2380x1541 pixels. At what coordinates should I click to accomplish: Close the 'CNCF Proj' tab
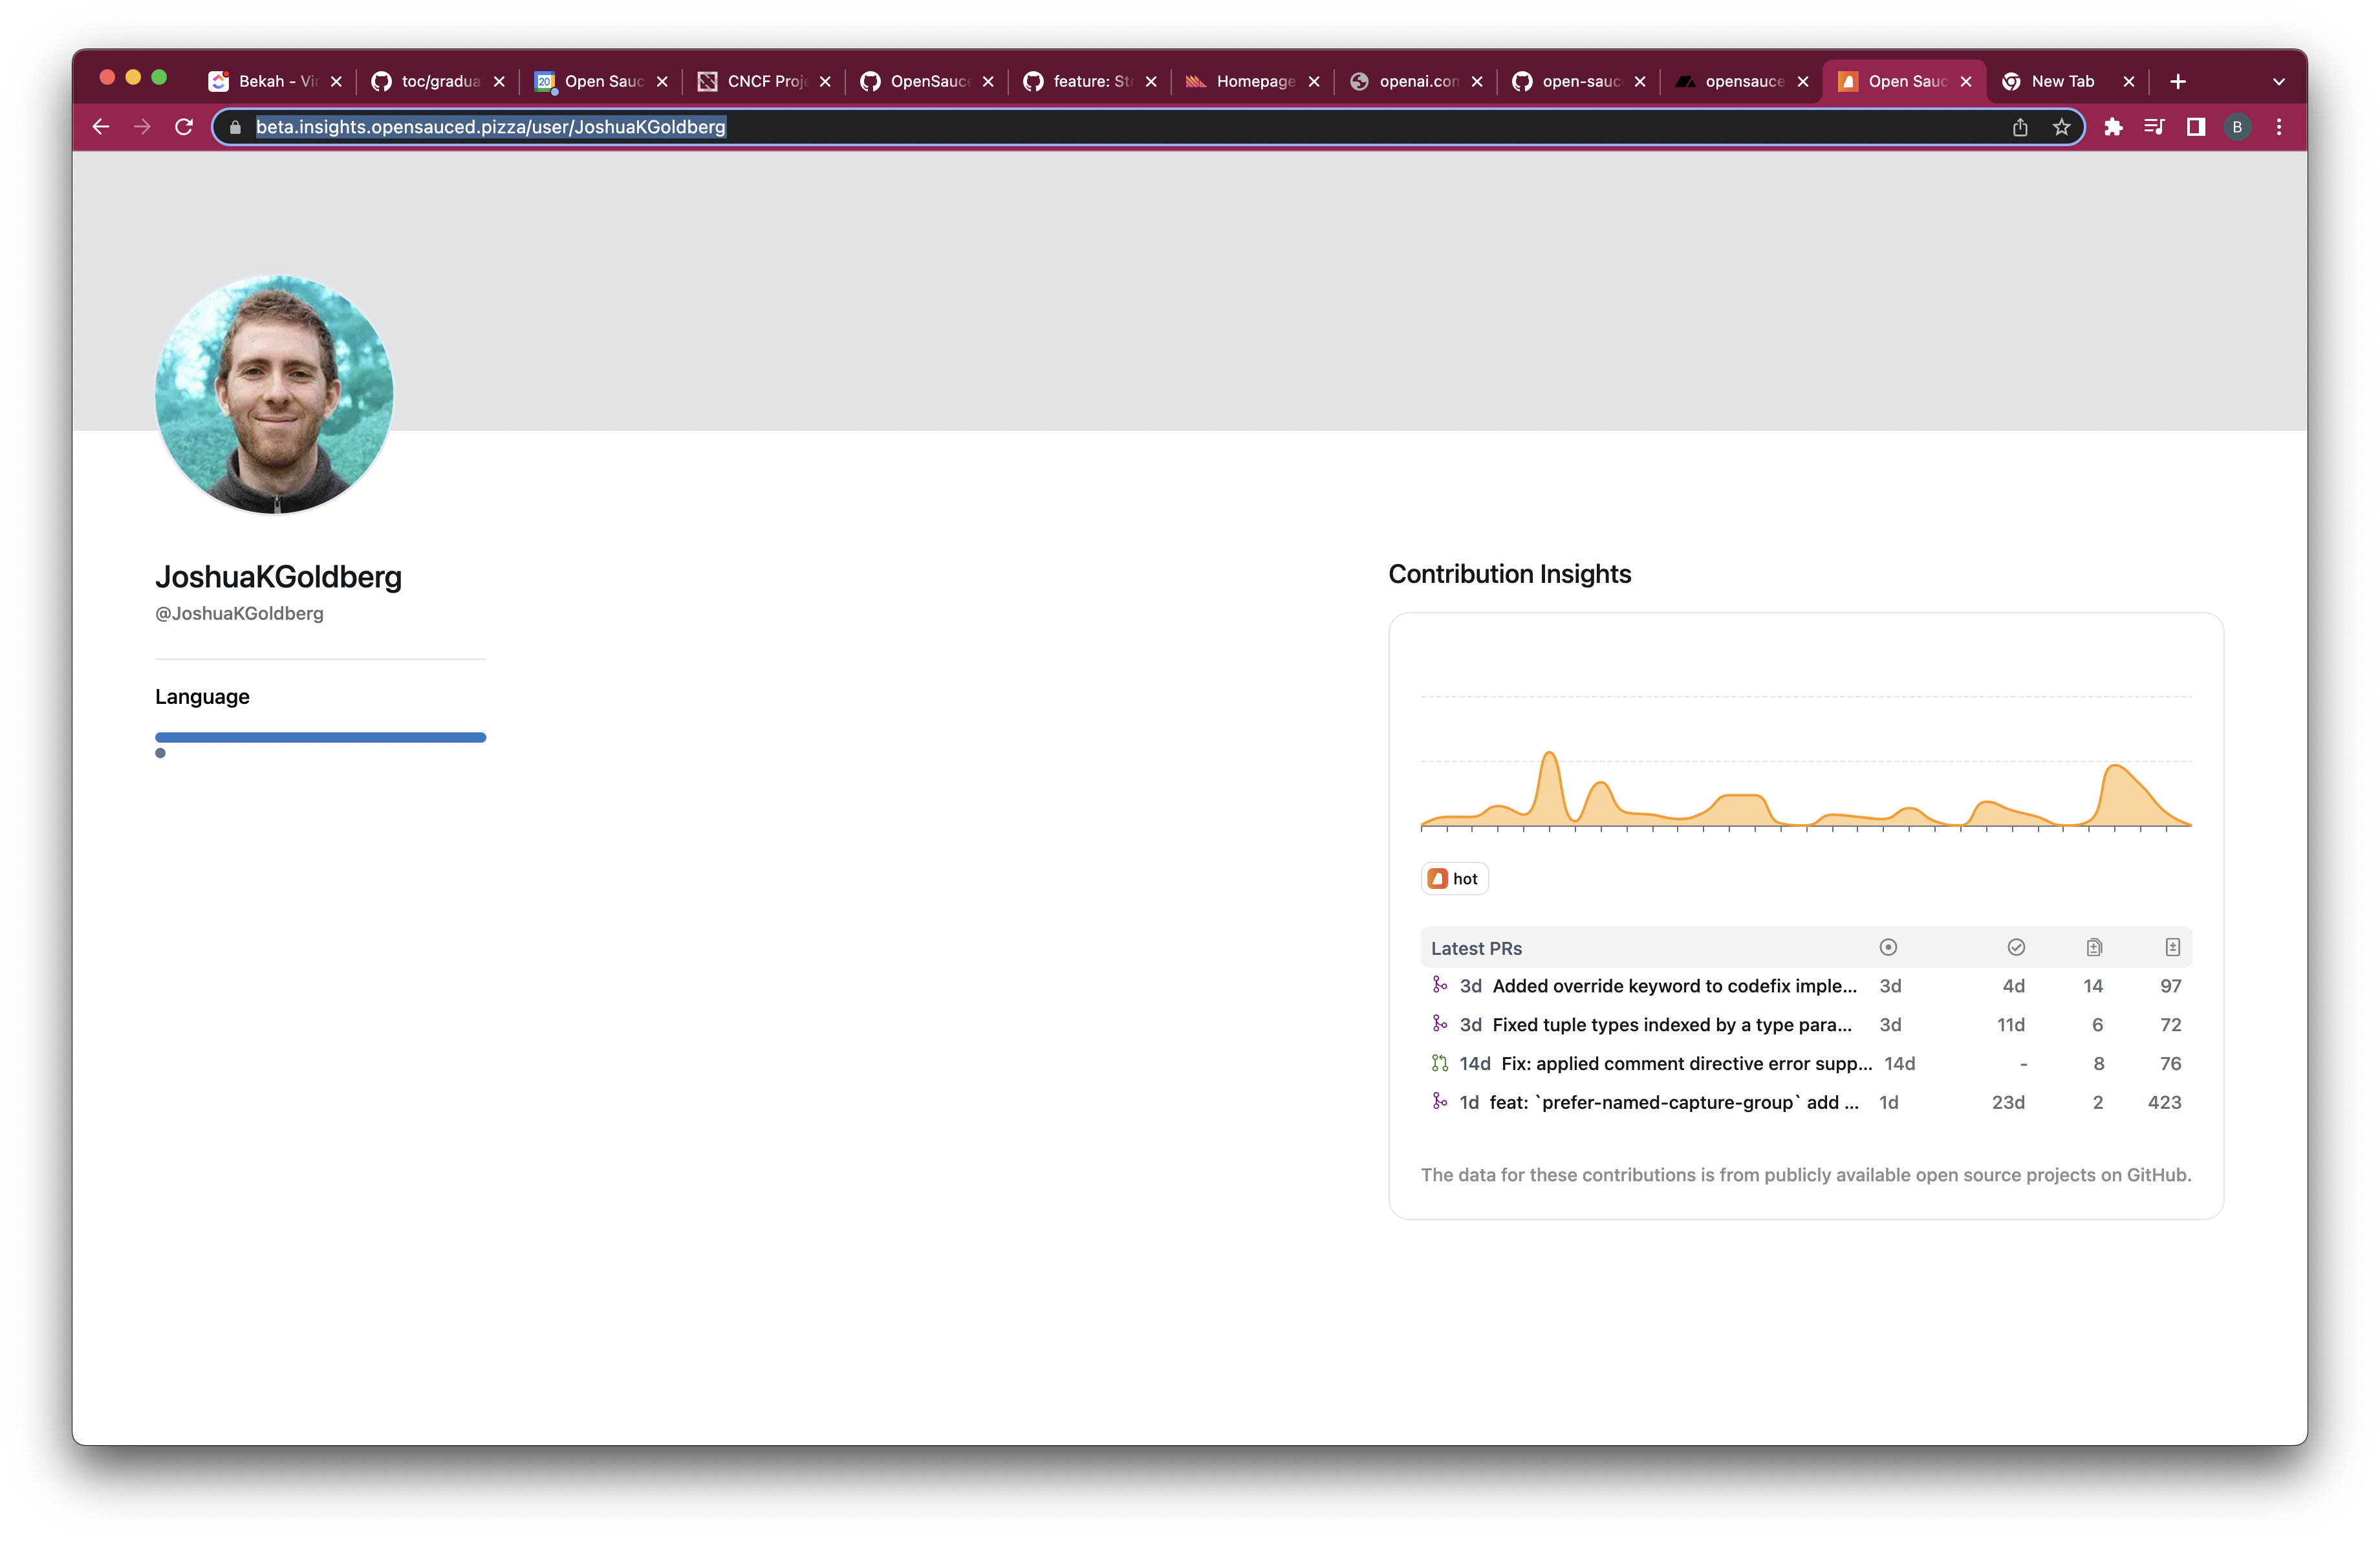point(825,82)
